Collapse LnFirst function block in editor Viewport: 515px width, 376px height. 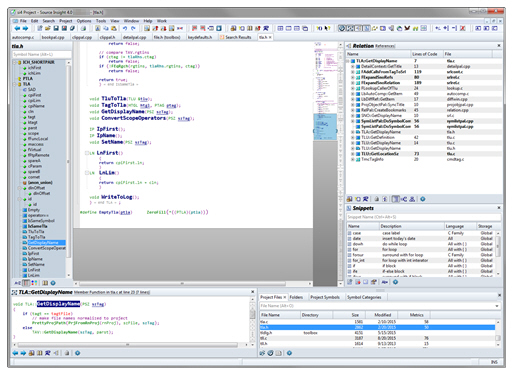(87, 153)
